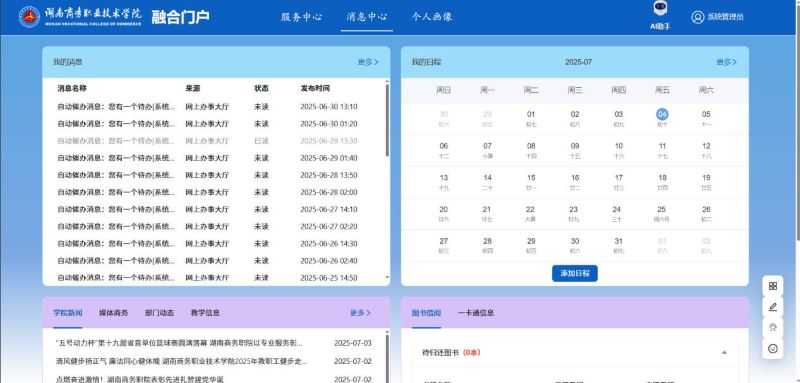800x383 pixels.
Task: Expand 更多 in the news panel
Action: pos(360,313)
